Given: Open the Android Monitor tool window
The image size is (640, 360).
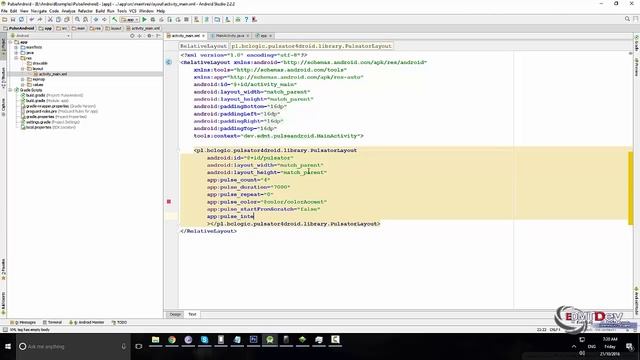Looking at the screenshot, I should click(87, 322).
